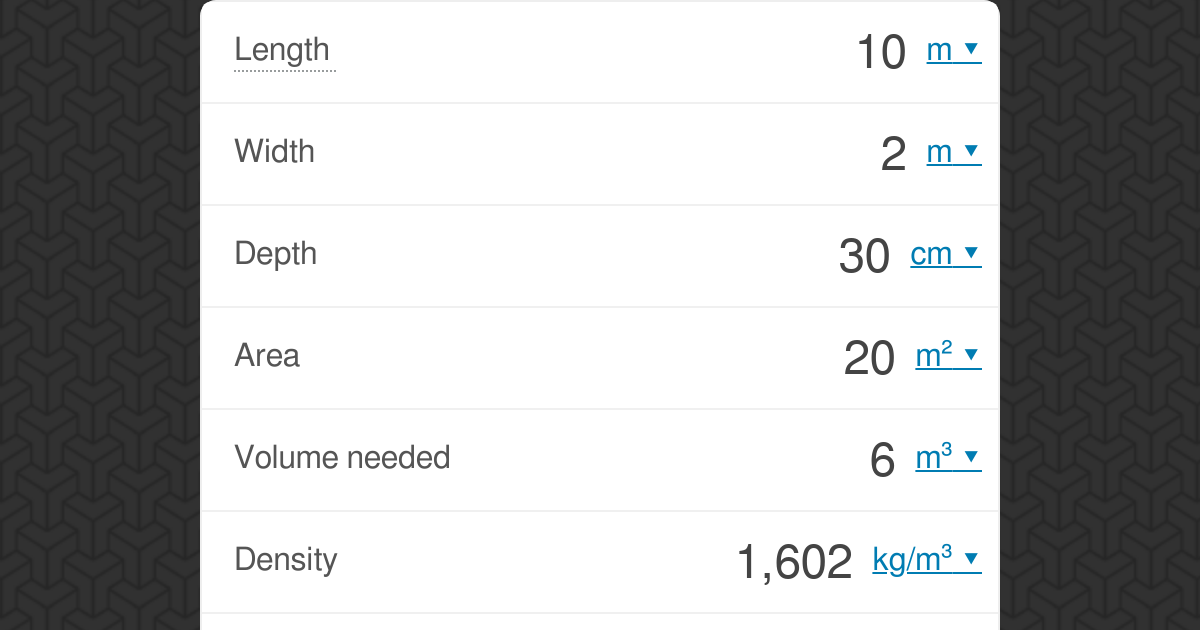This screenshot has width=1200, height=630.
Task: Click the Volume needed value showing 6
Action: [x=882, y=460]
